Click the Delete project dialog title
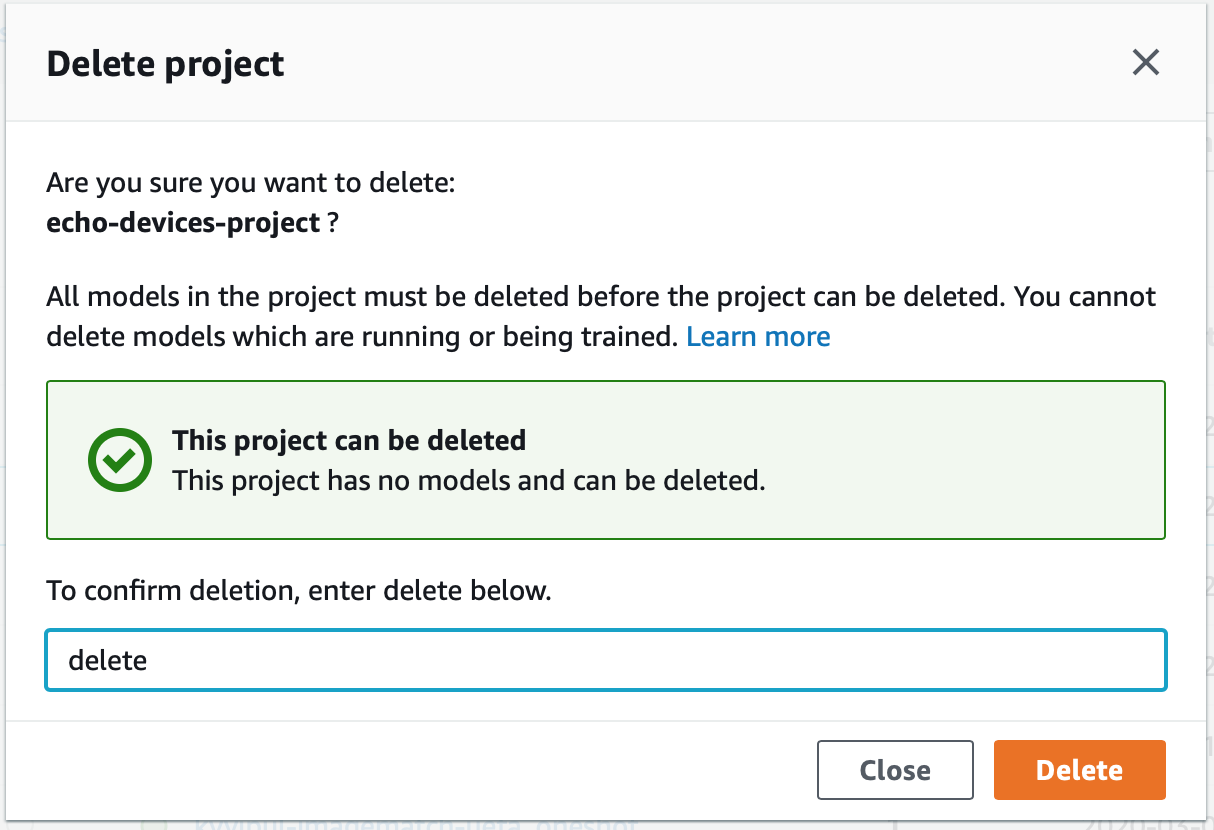 pyautogui.click(x=164, y=63)
